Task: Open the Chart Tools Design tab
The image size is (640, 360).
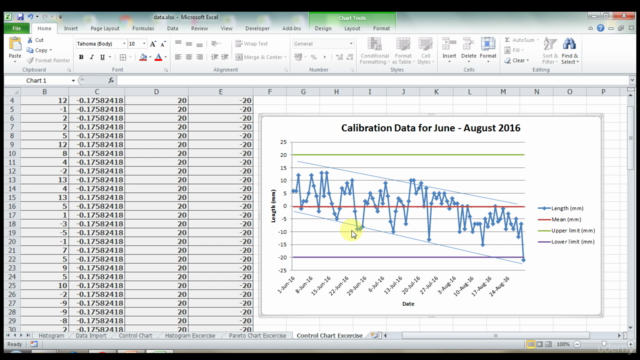Action: [x=323, y=28]
